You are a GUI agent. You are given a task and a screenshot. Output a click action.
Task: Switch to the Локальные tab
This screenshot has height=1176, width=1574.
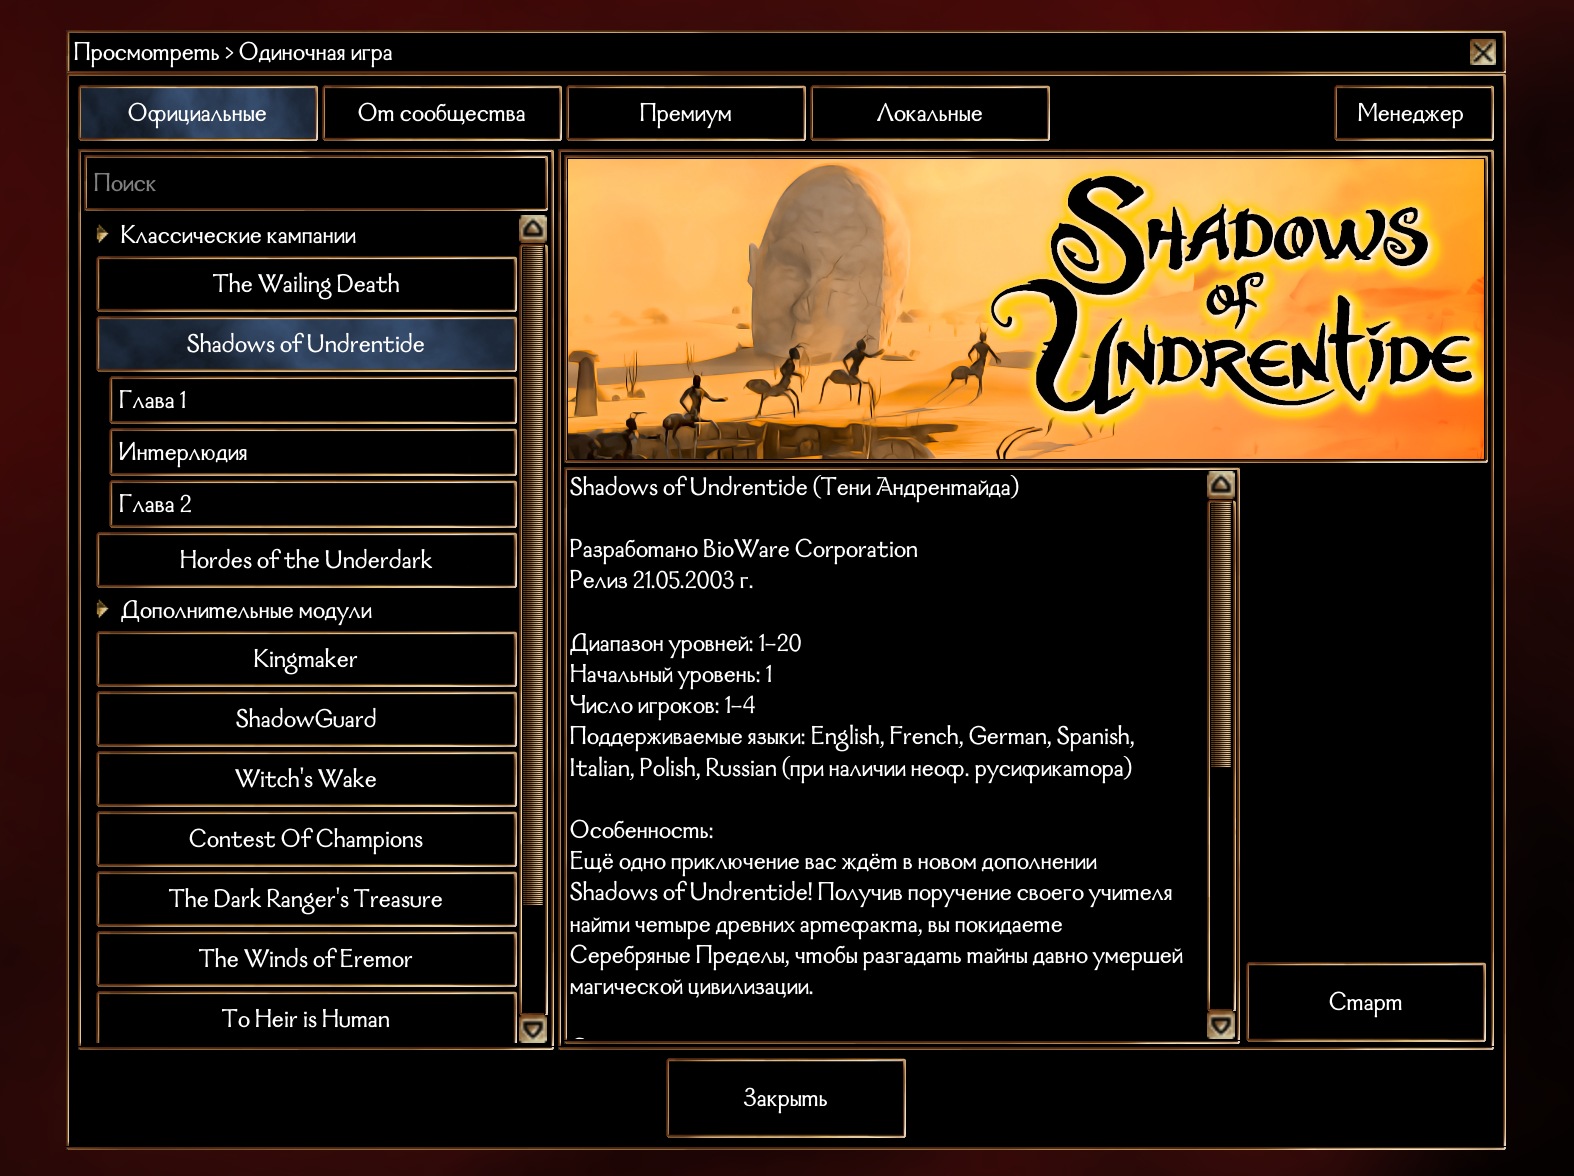point(930,113)
